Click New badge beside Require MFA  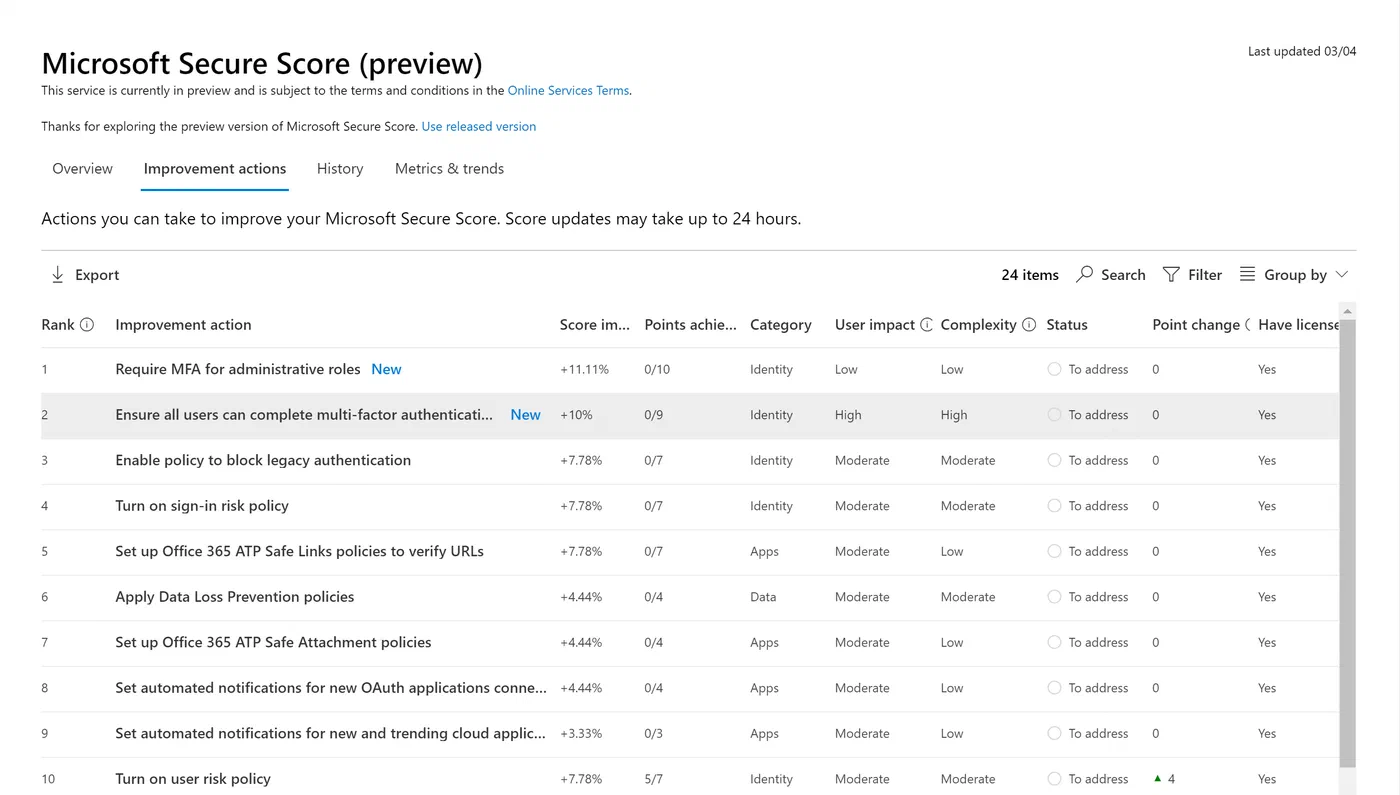386,369
